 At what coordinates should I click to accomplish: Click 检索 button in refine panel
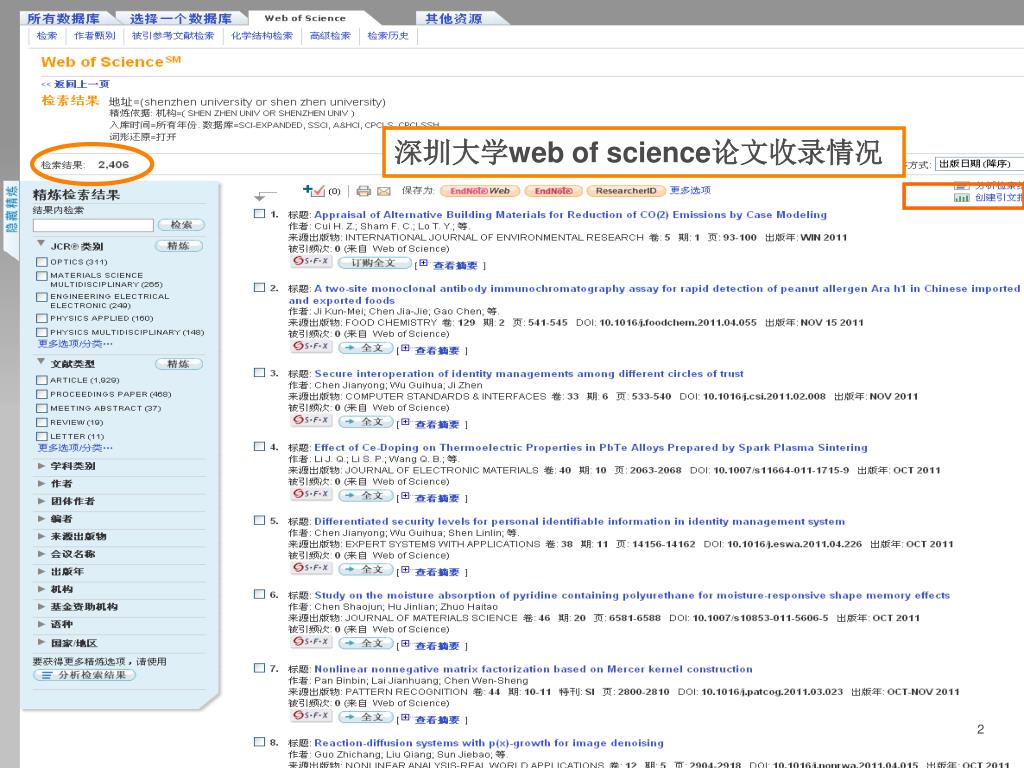182,225
